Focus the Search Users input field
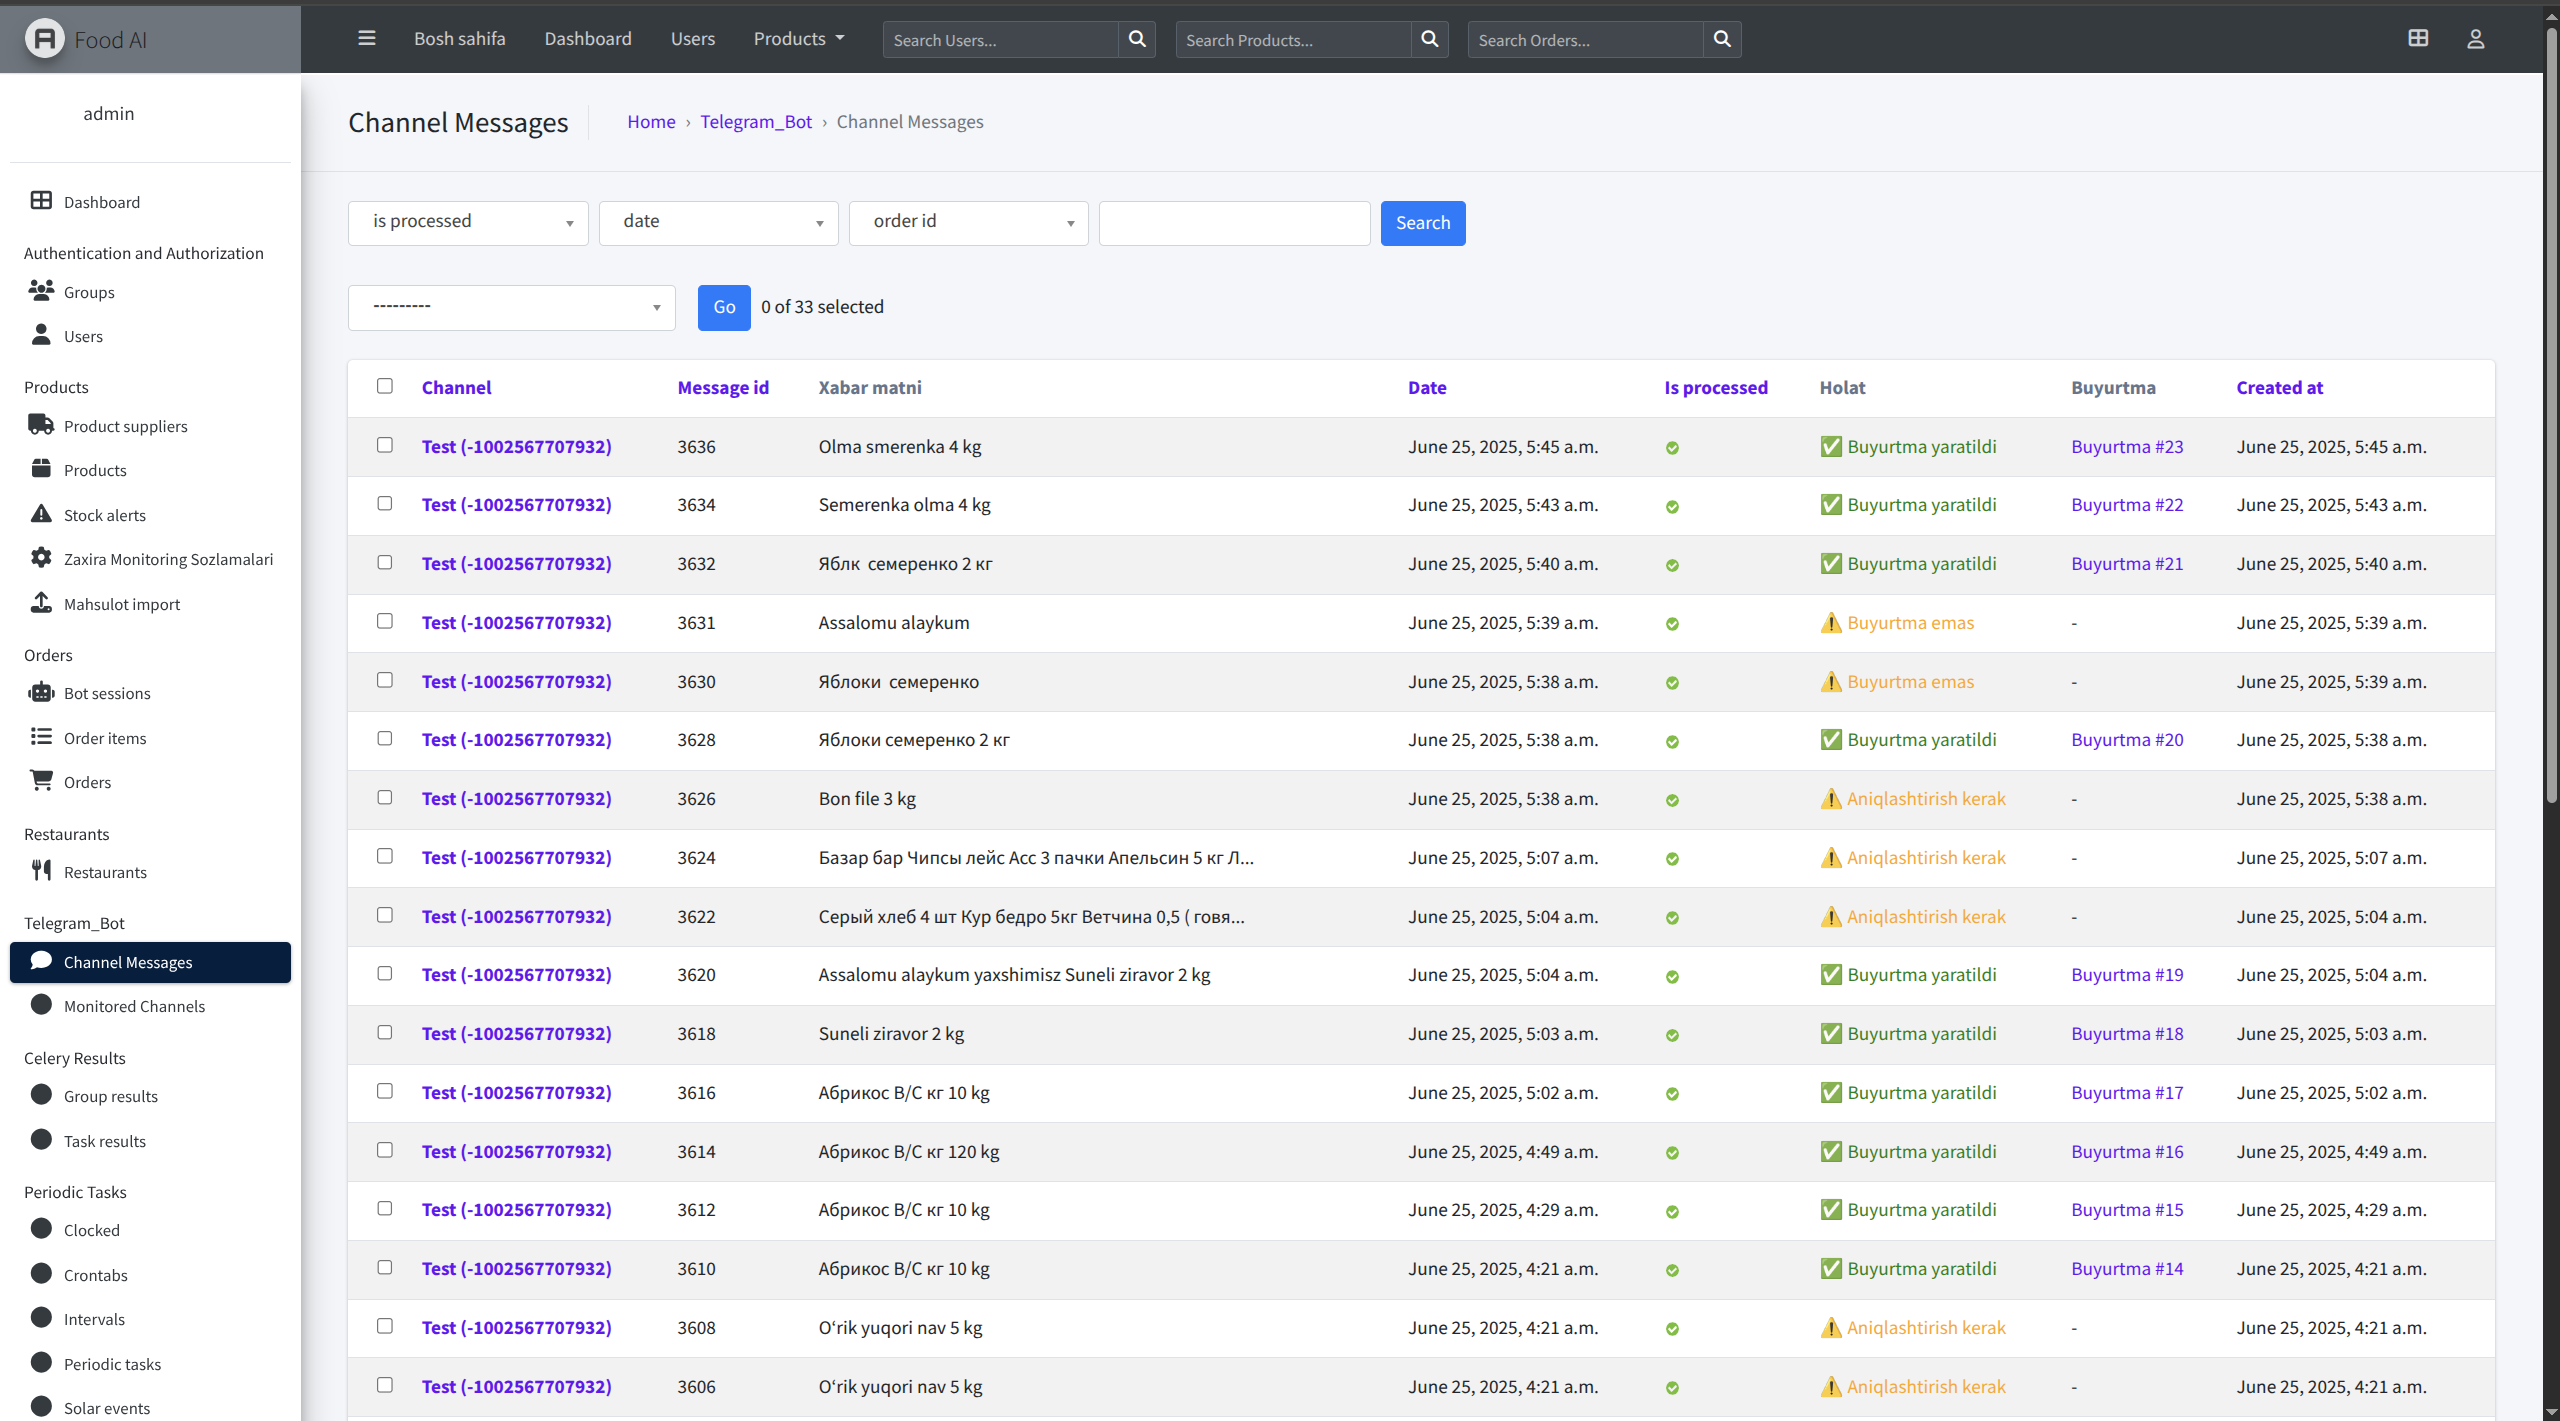The image size is (2560, 1421). [x=1000, y=39]
